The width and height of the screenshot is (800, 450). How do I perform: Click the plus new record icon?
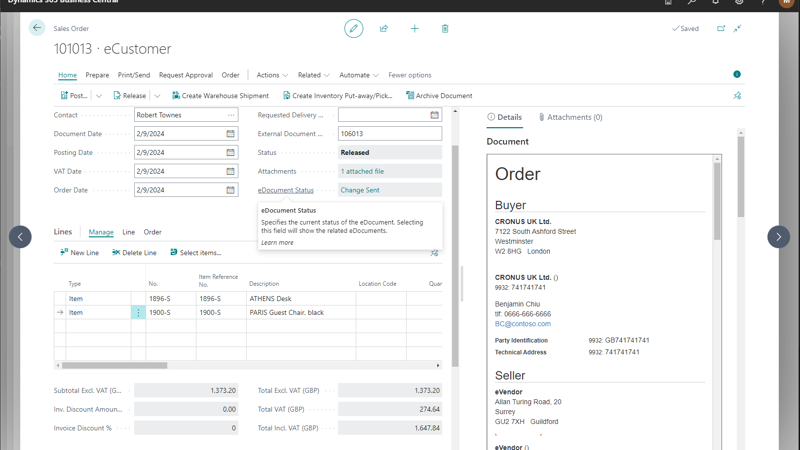coord(414,29)
